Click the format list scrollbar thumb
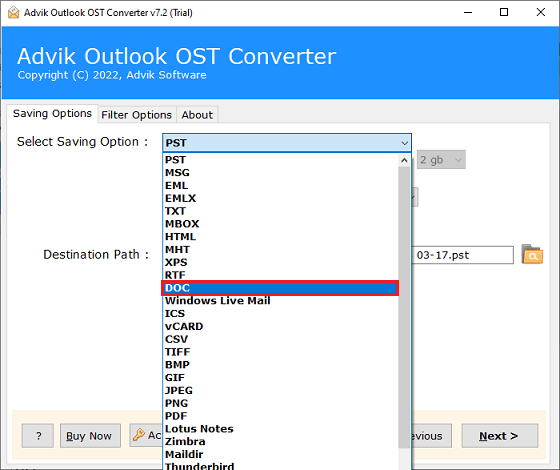560x470 pixels. pyautogui.click(x=404, y=307)
